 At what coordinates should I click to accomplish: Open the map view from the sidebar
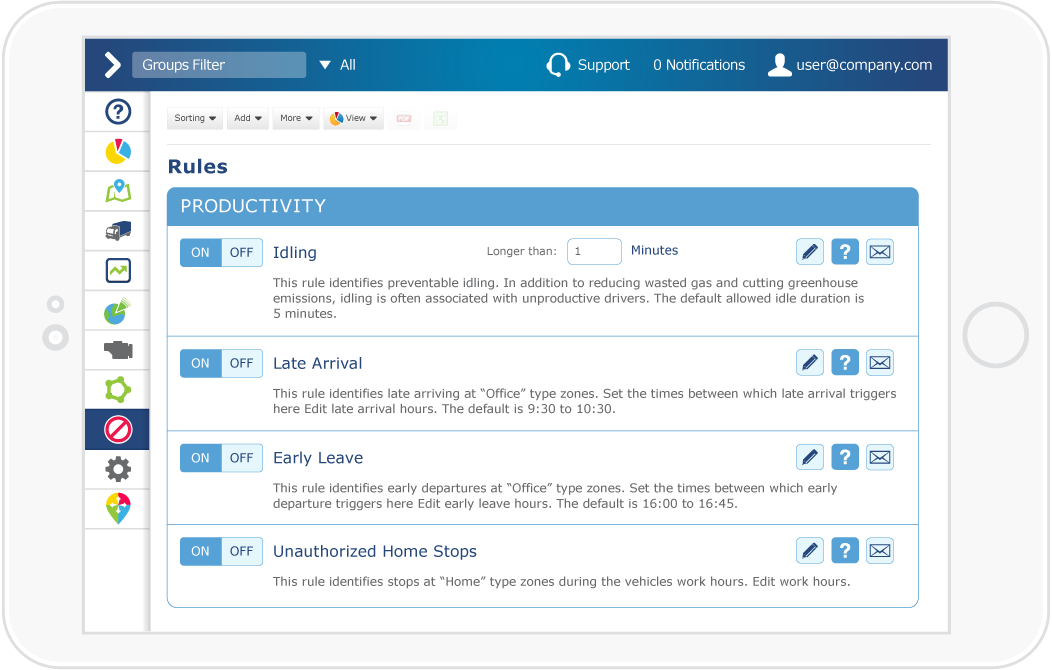[118, 190]
